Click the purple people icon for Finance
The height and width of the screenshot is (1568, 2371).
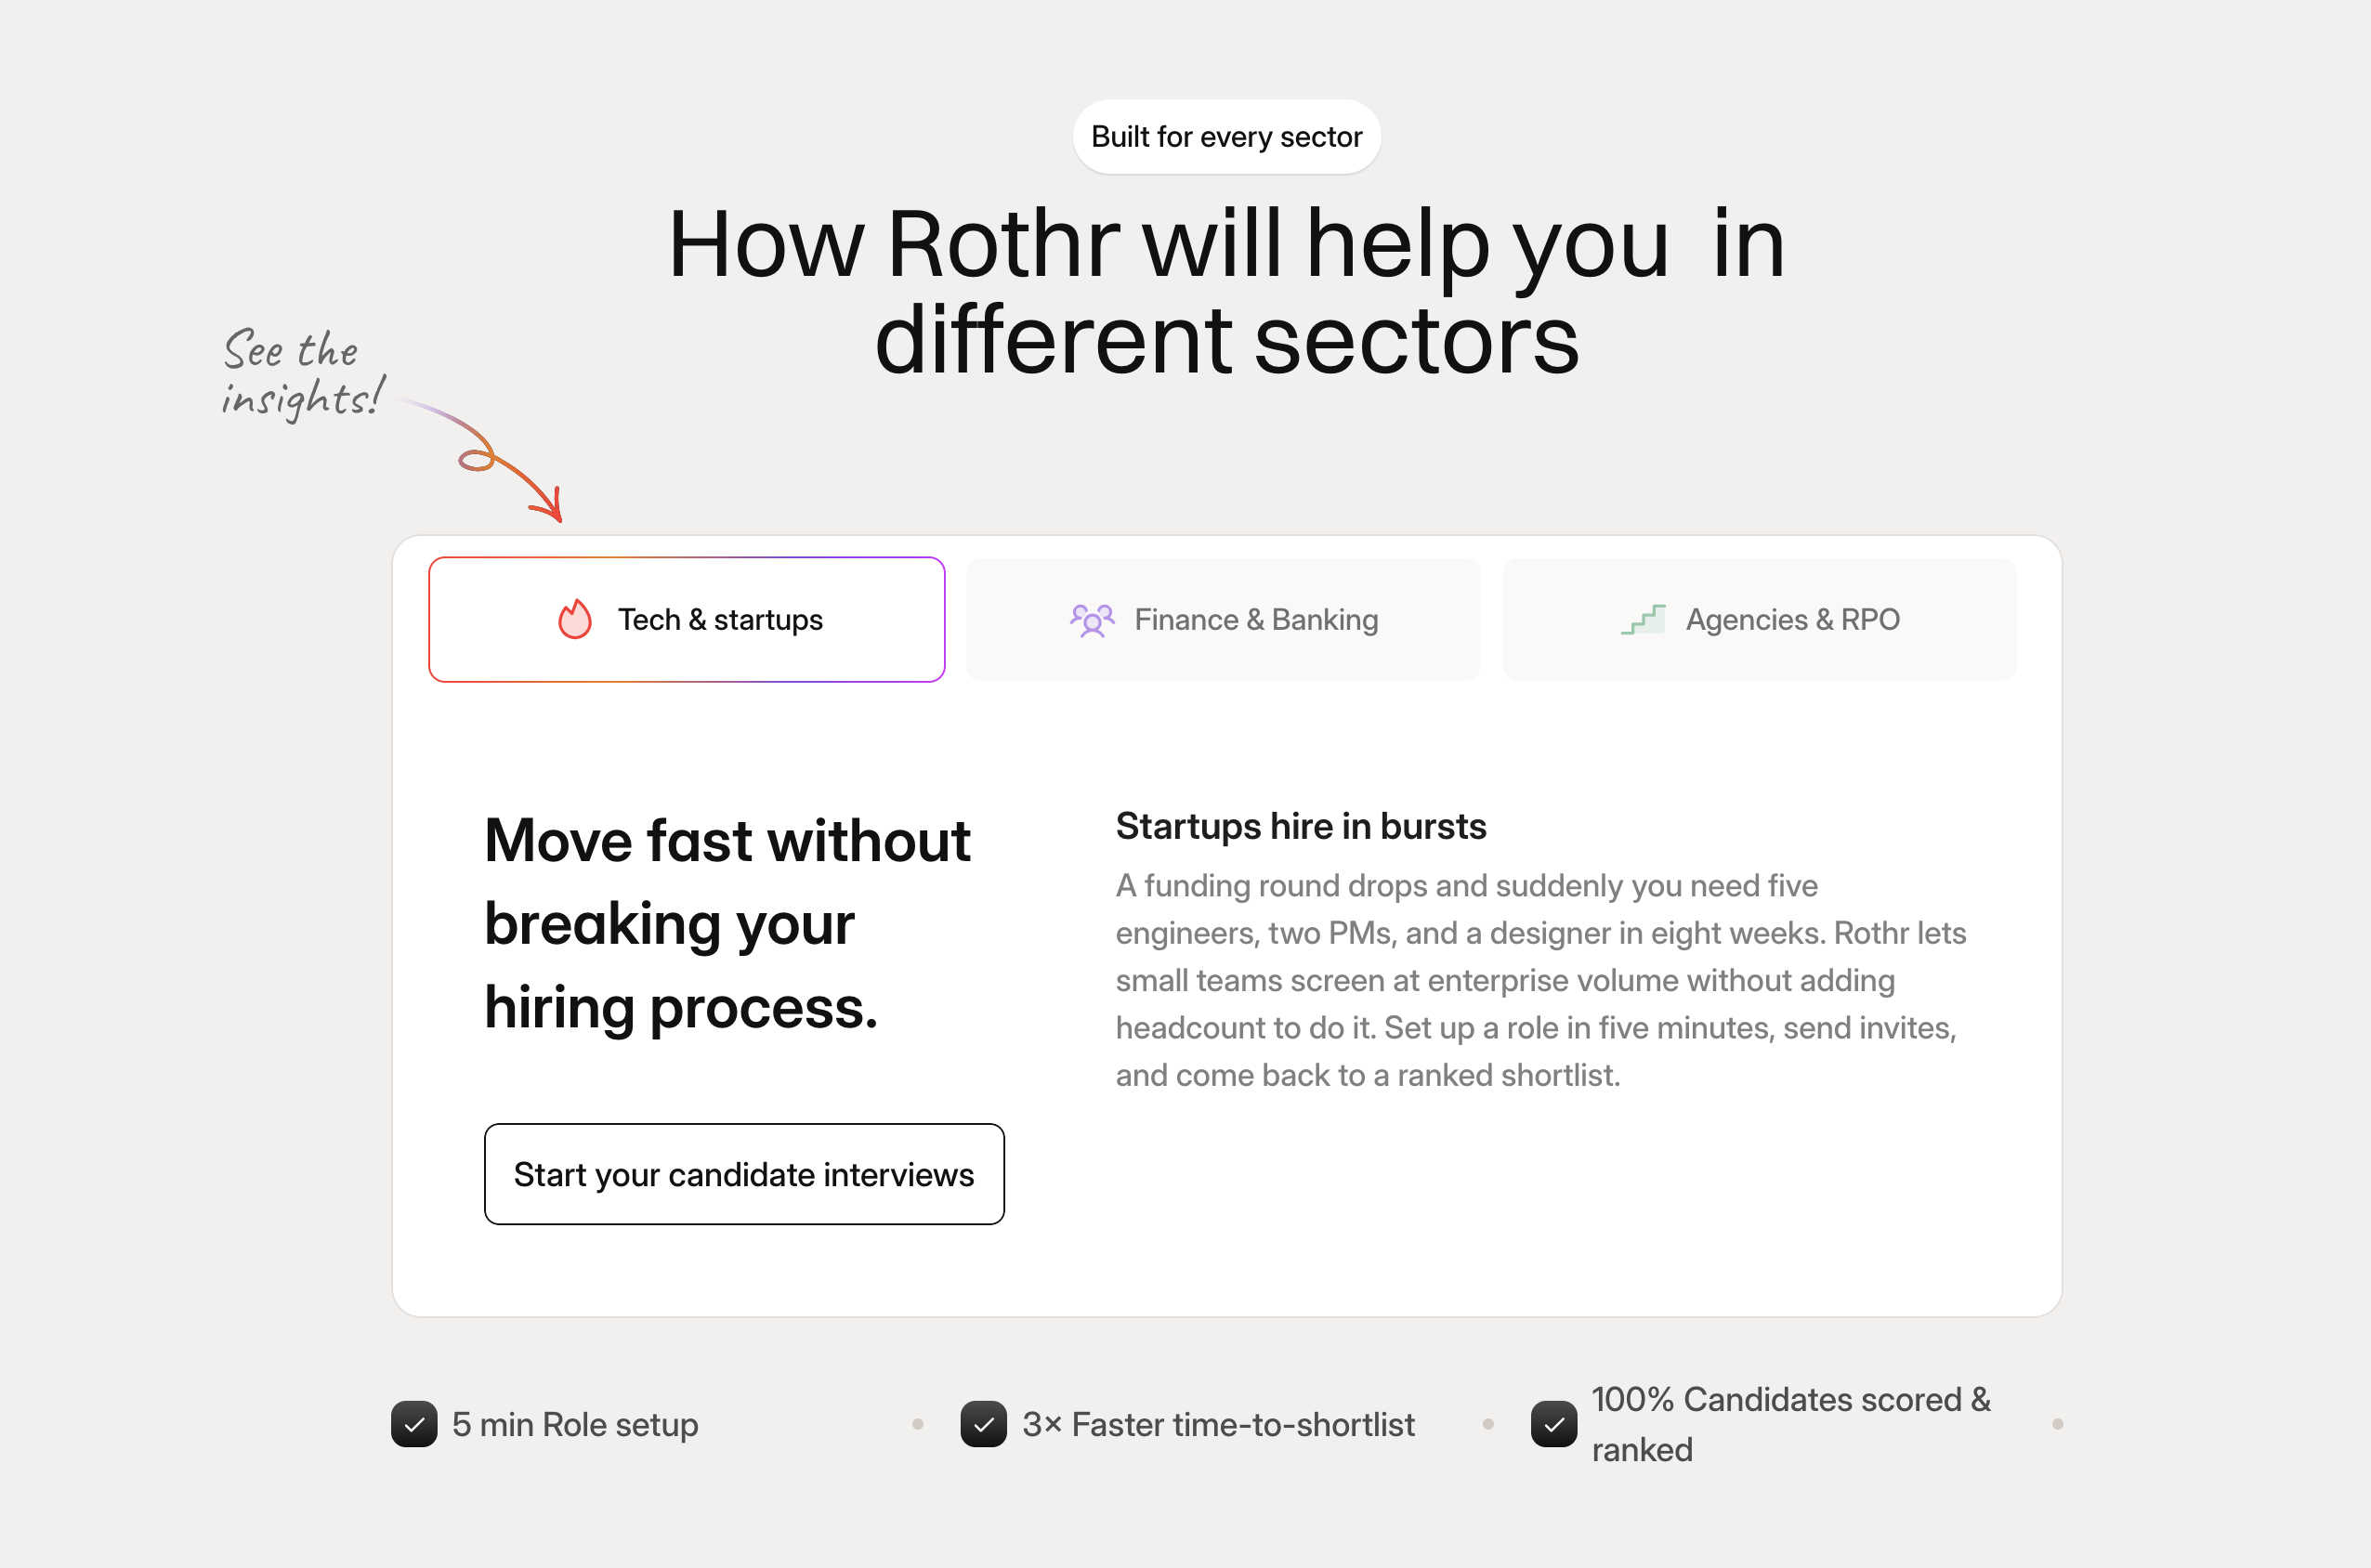pyautogui.click(x=1092, y=620)
